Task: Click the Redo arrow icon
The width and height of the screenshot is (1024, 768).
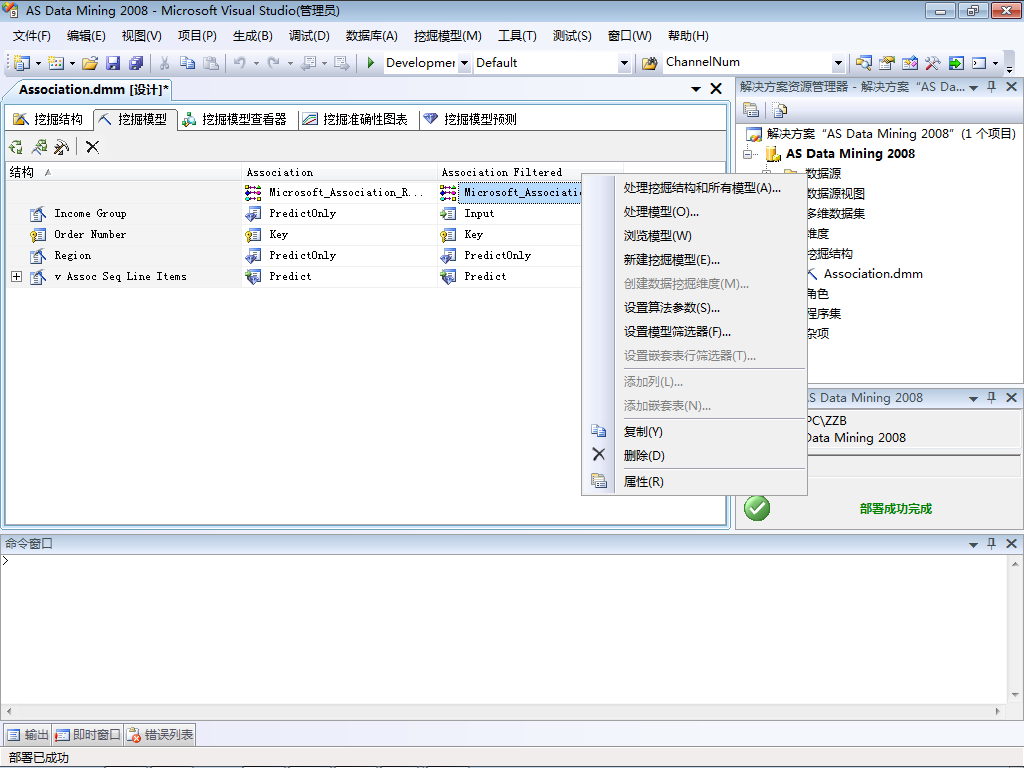Action: [x=274, y=63]
